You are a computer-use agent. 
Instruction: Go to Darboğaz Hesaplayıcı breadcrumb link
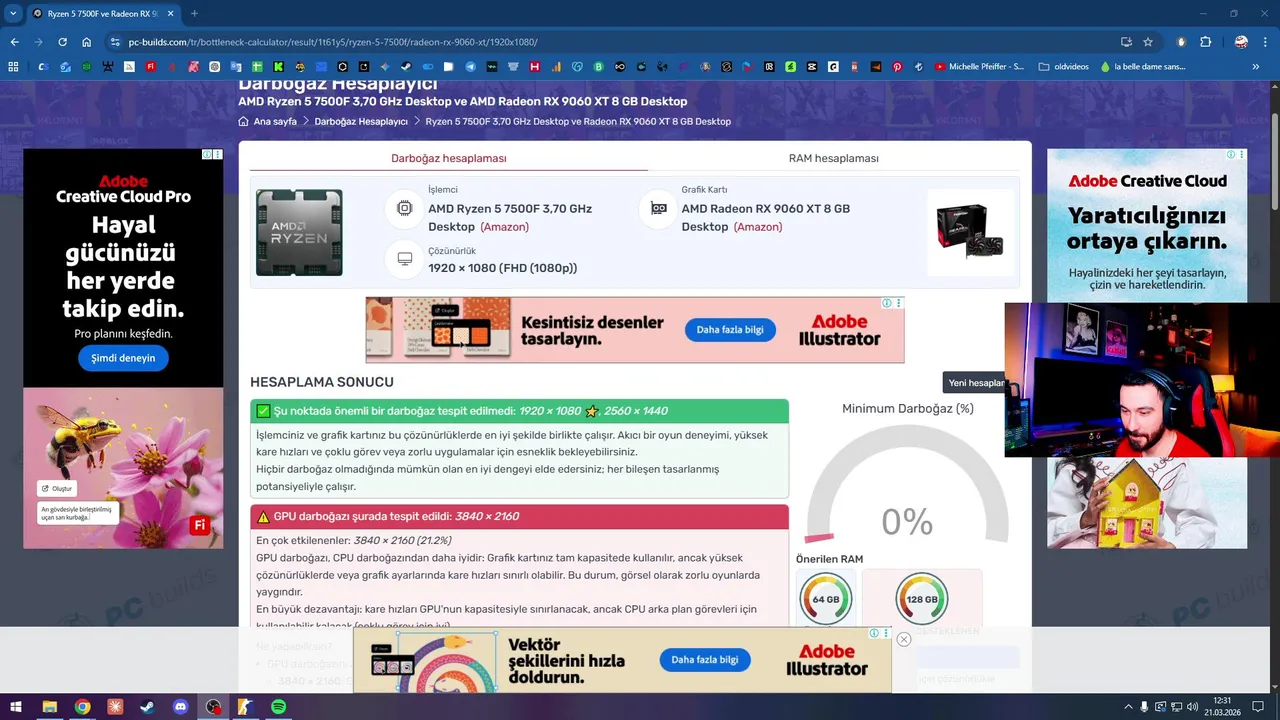pos(361,121)
